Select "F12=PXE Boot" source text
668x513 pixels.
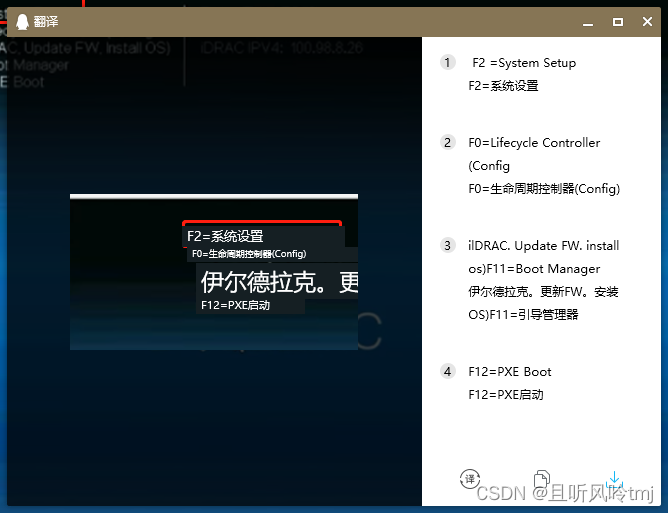tap(510, 372)
